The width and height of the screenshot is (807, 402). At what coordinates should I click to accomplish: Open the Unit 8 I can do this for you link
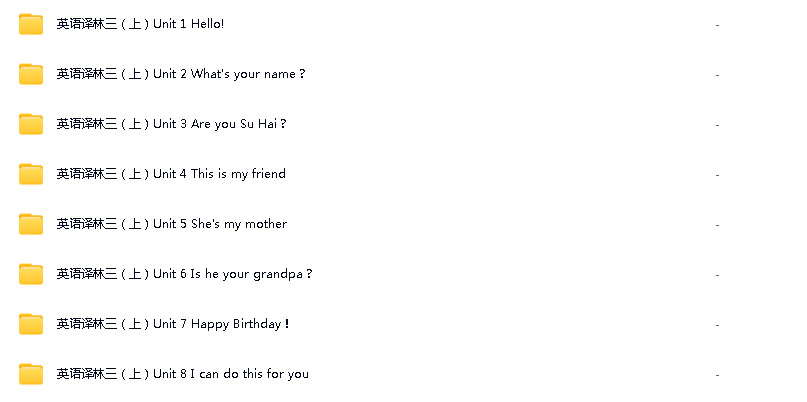pyautogui.click(x=183, y=374)
